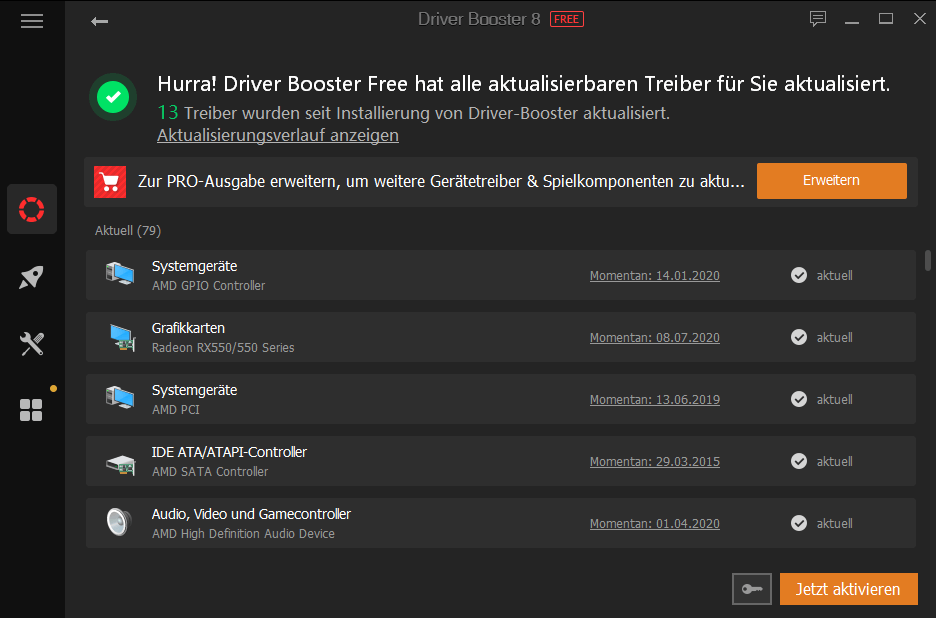This screenshot has width=936, height=618.
Task: Open Aktualisierungsverlauf anzeigen link
Action: pyautogui.click(x=278, y=136)
